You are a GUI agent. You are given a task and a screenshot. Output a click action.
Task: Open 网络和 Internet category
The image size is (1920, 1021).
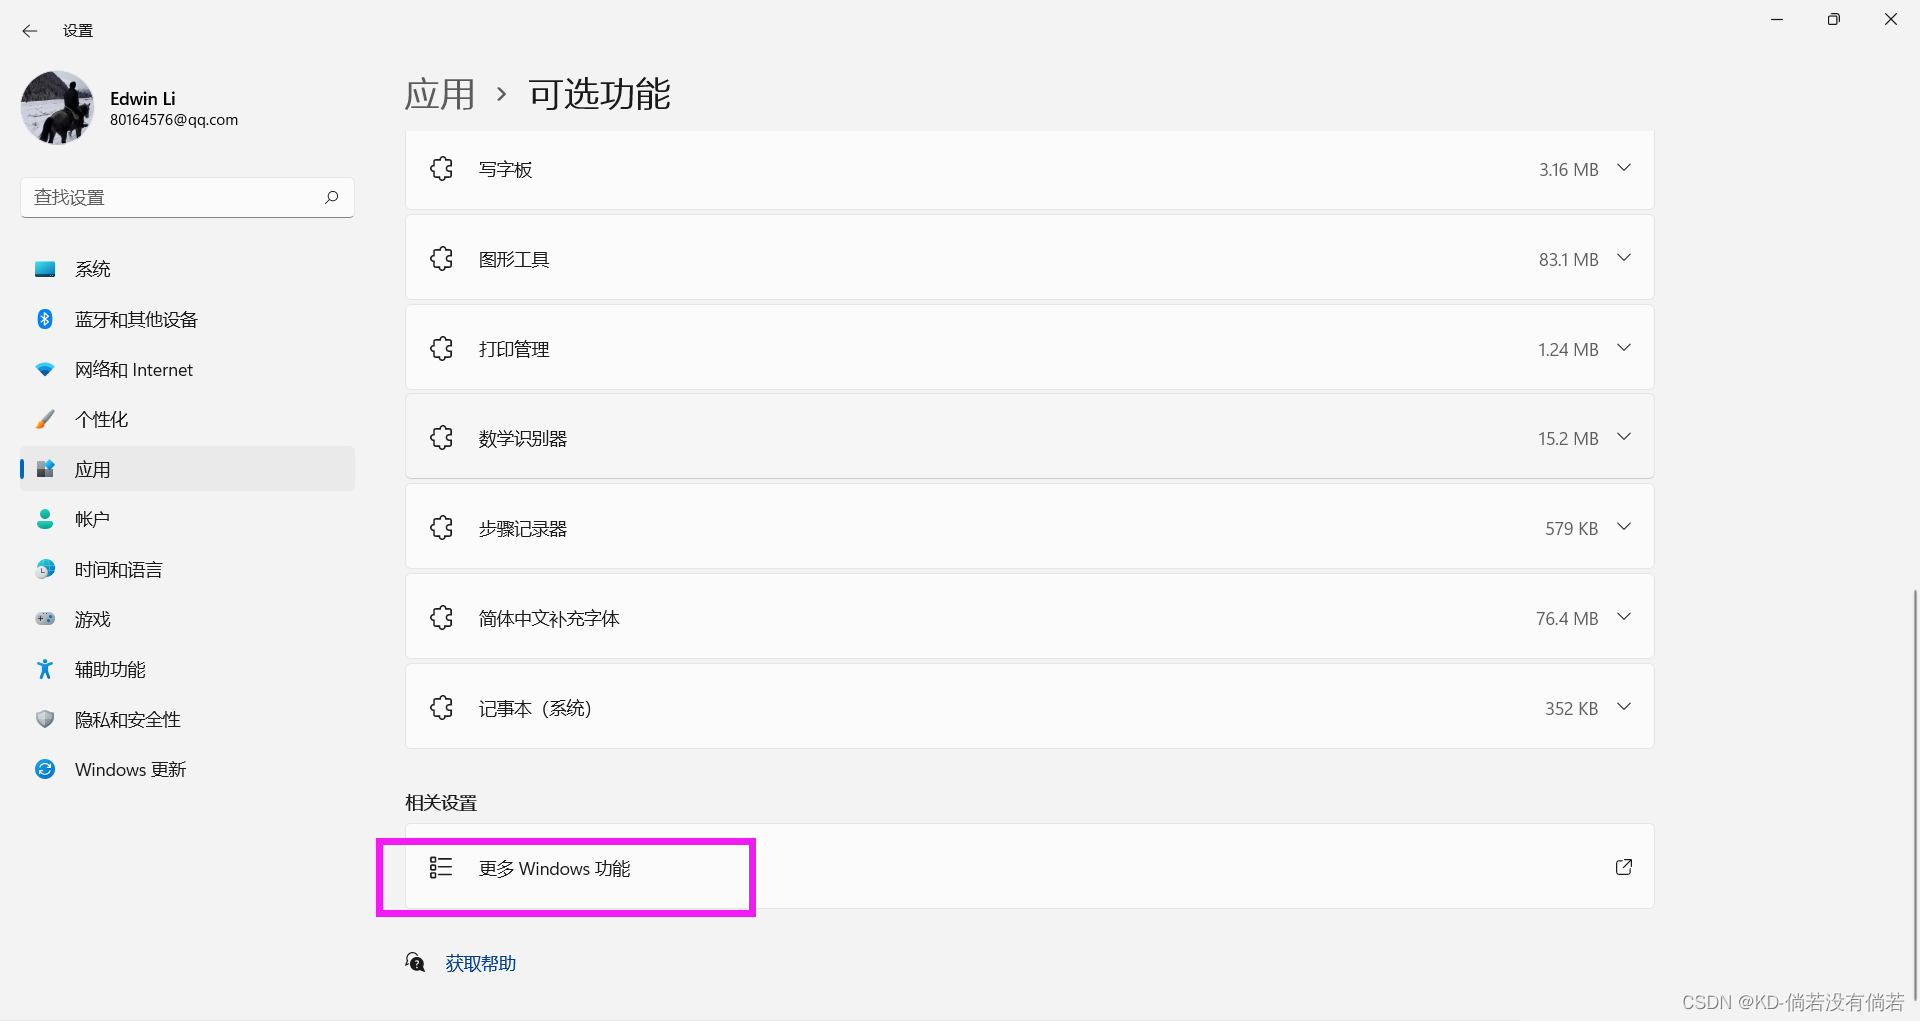(187, 369)
